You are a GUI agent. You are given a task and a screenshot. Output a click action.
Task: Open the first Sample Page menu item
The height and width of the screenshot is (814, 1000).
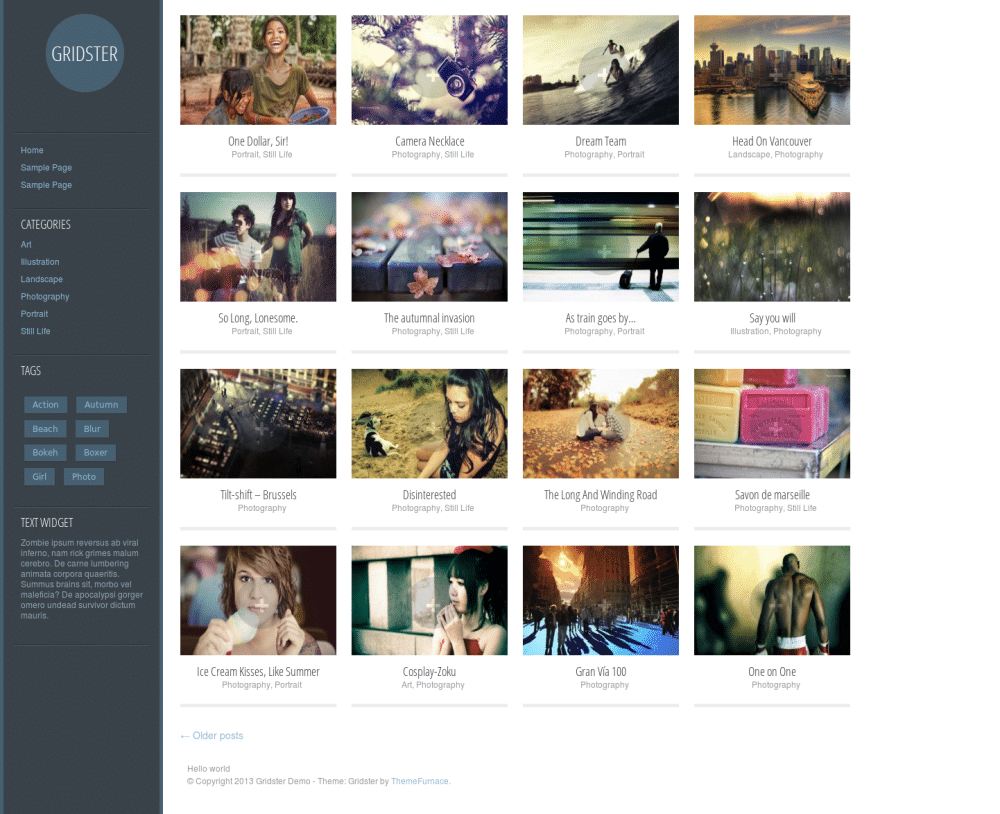(46, 168)
